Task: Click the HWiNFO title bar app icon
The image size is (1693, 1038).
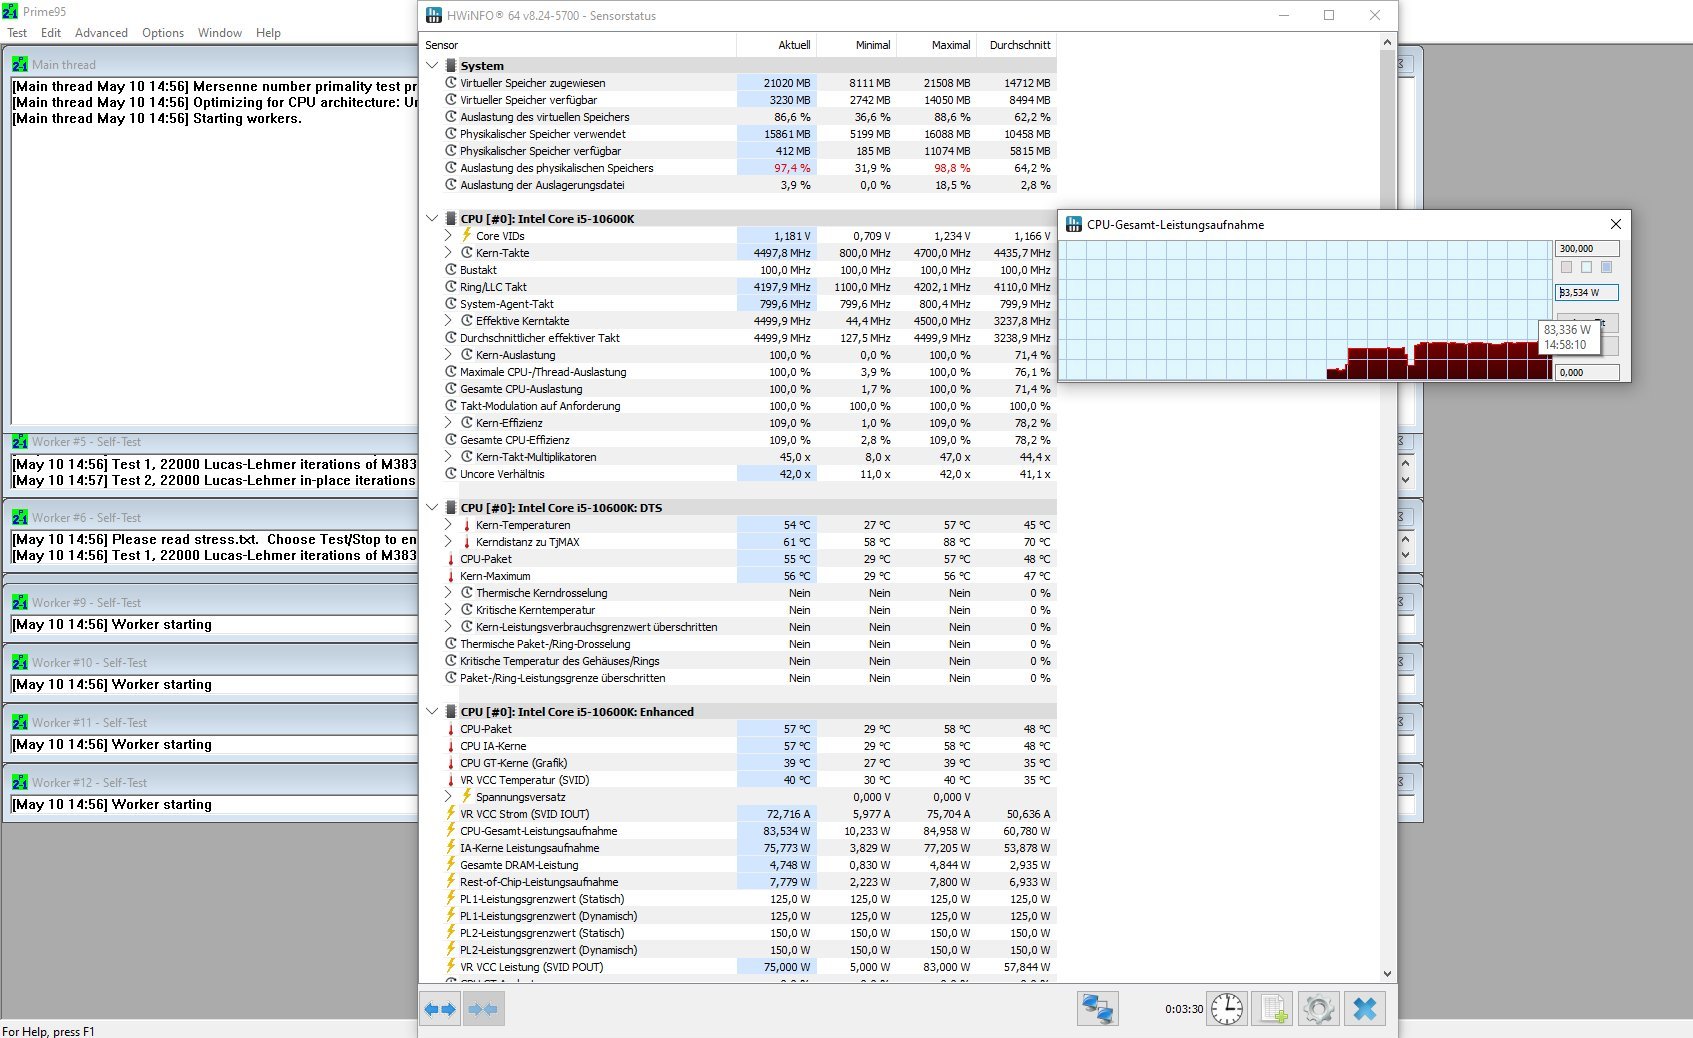Action: point(434,15)
